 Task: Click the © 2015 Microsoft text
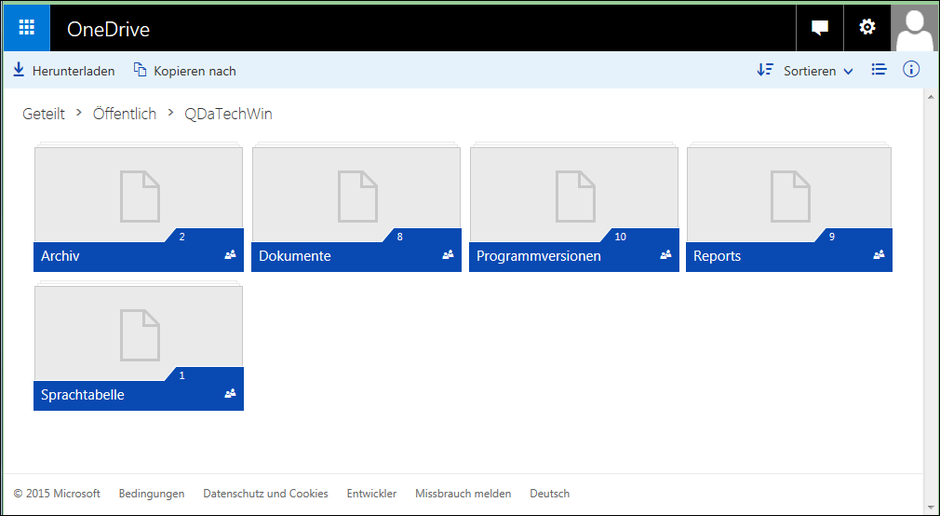[57, 494]
